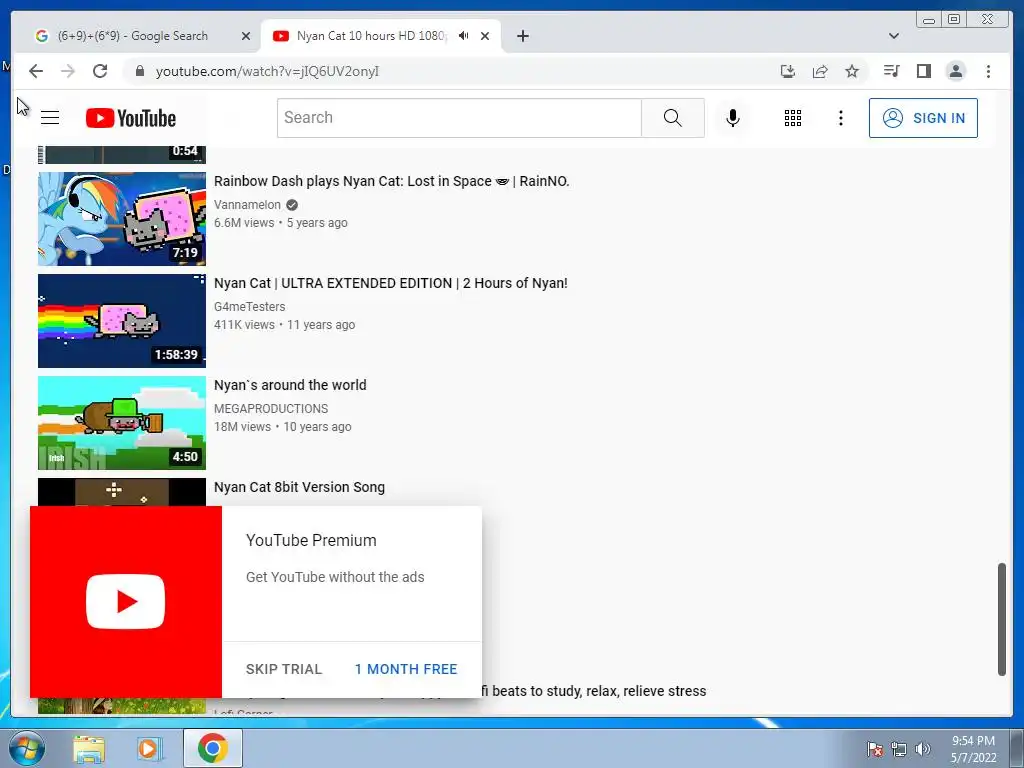Click the forward navigation arrow

click(x=68, y=71)
